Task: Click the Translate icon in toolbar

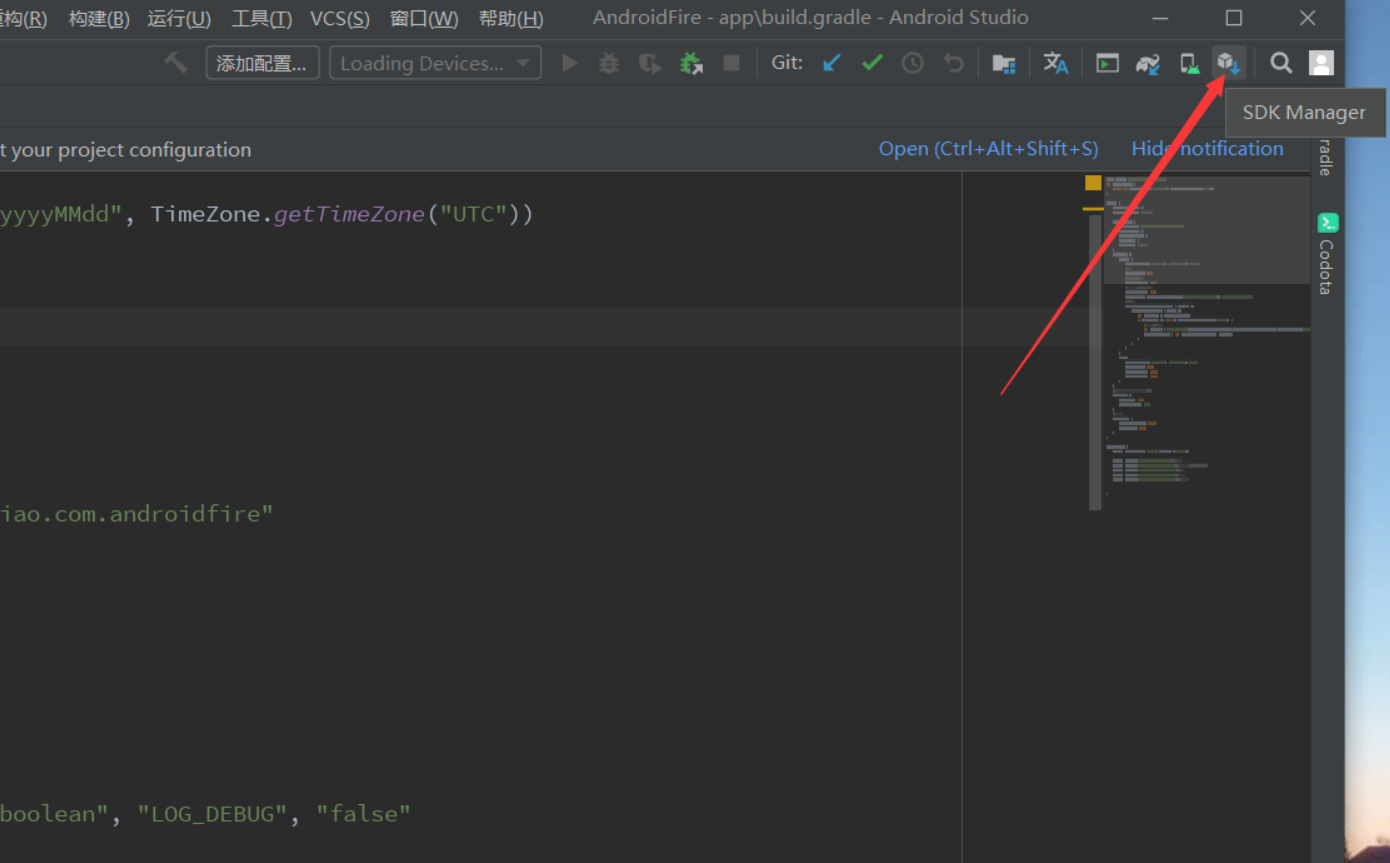Action: [1056, 63]
